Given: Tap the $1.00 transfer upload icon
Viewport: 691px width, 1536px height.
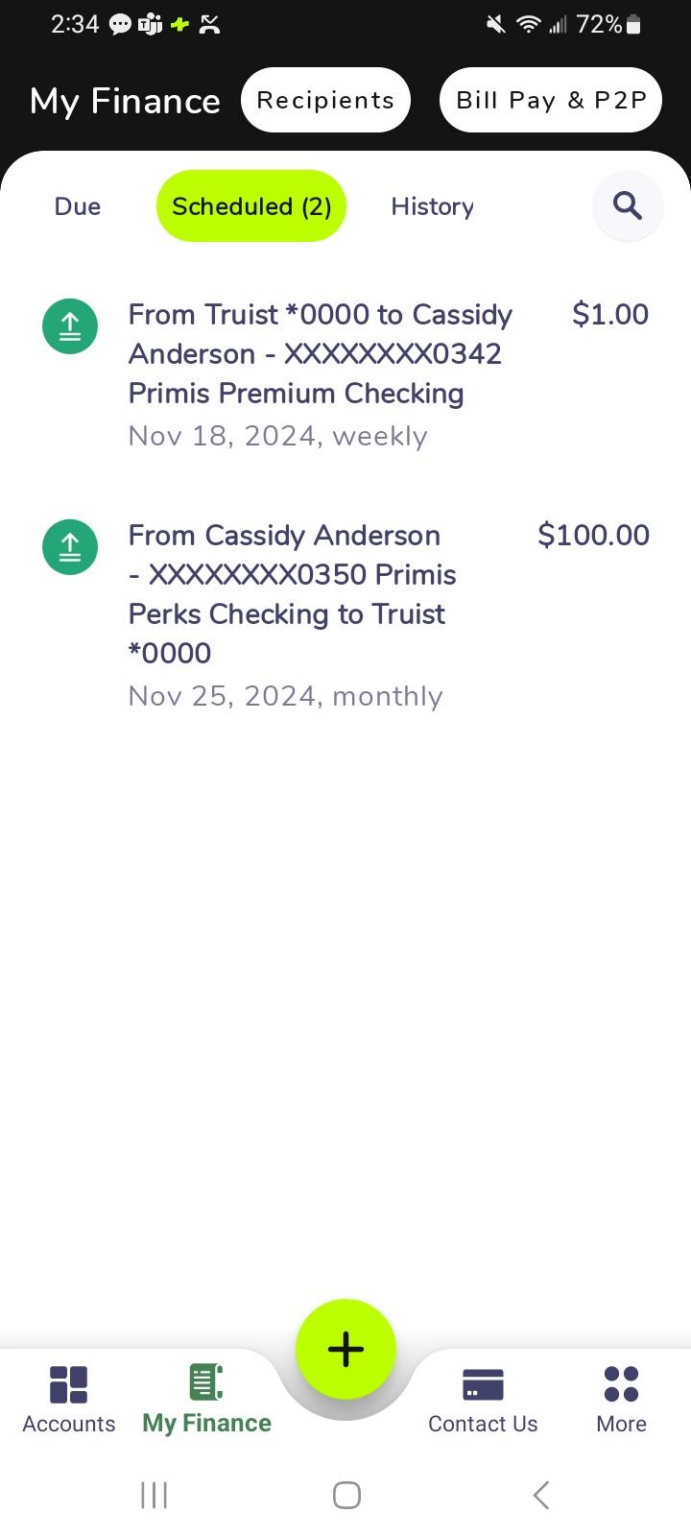Looking at the screenshot, I should tap(70, 327).
